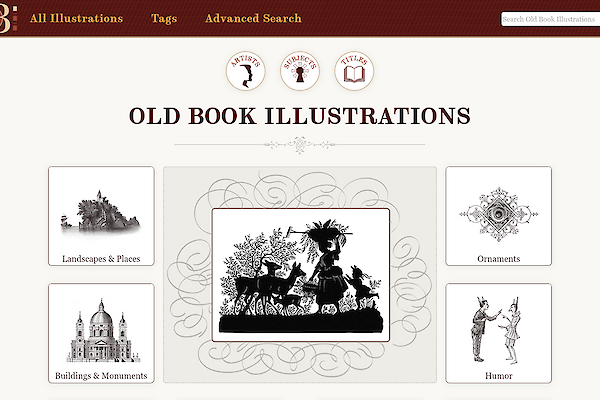This screenshot has height=400, width=600.
Task: View the featured silhouette deer illustration
Action: [301, 275]
